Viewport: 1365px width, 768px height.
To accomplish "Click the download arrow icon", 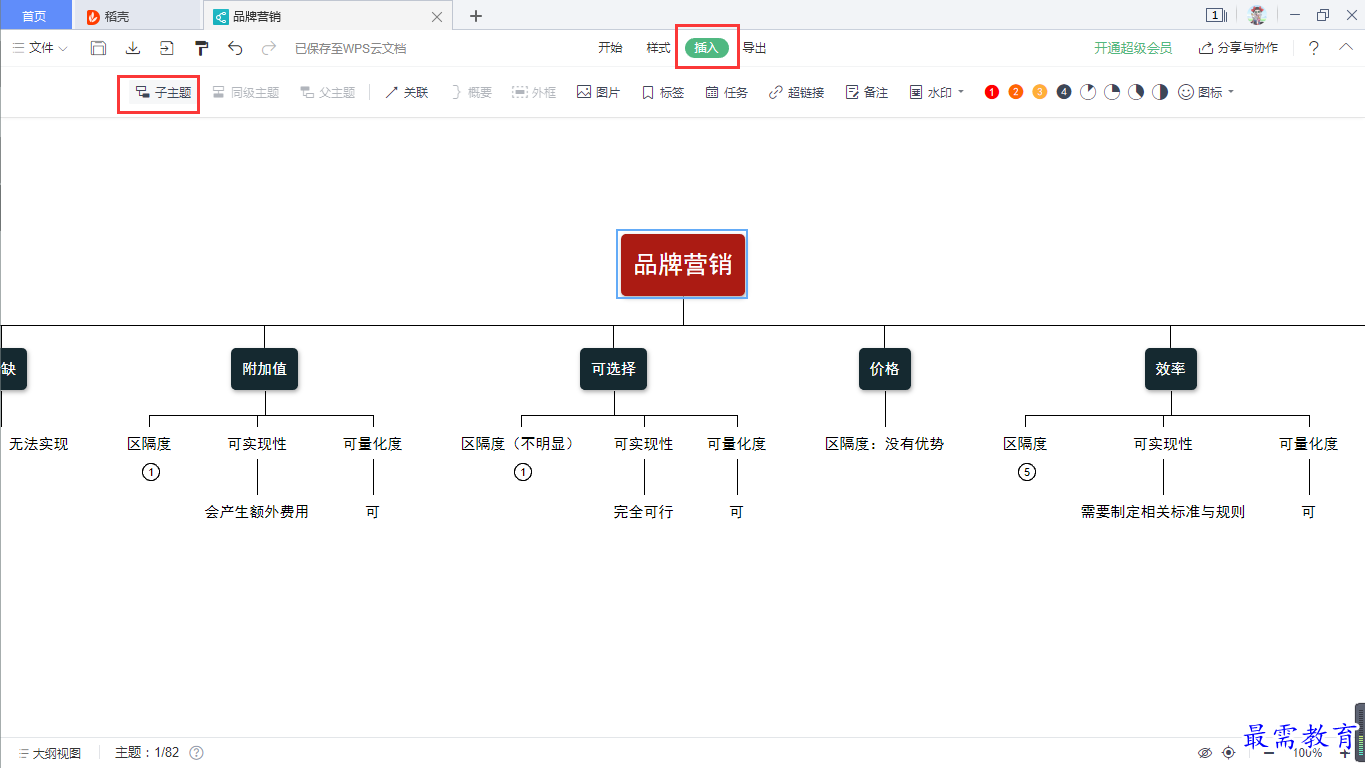I will pyautogui.click(x=133, y=48).
